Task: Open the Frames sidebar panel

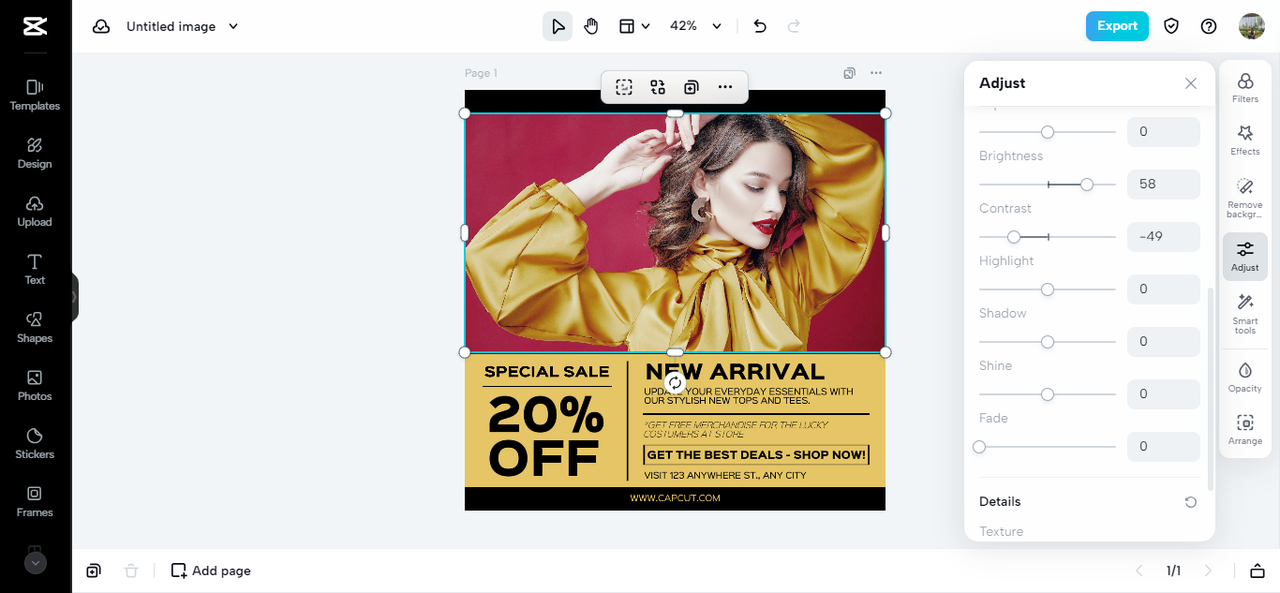Action: (35, 501)
